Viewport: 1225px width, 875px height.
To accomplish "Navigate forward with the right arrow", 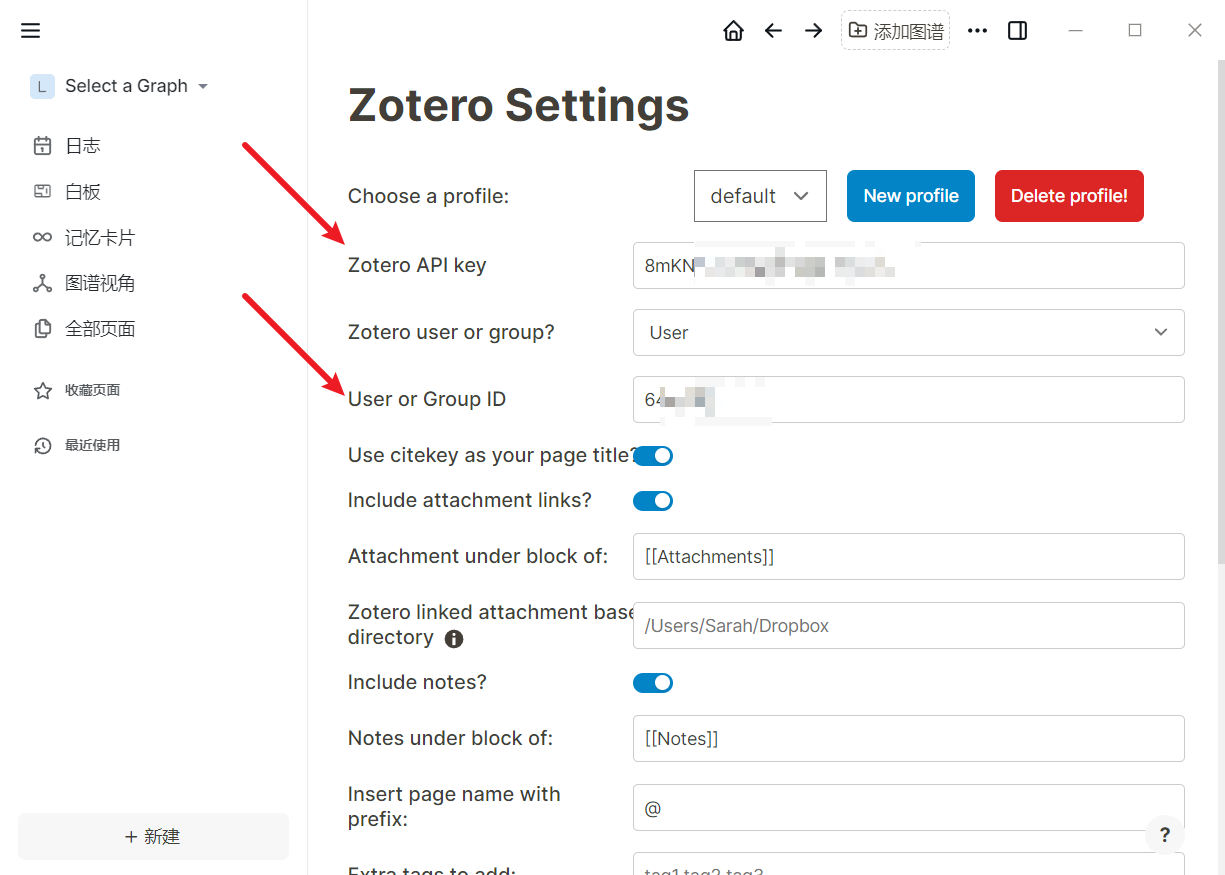I will (813, 31).
